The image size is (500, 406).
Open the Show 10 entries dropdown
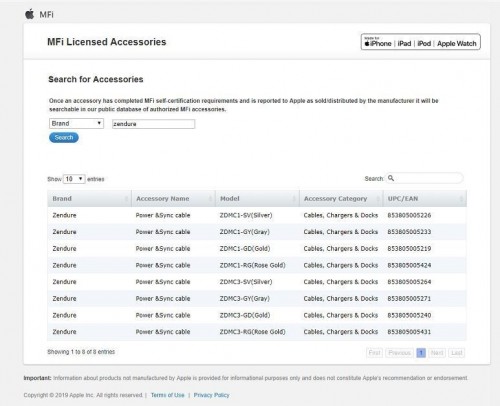[x=74, y=179]
